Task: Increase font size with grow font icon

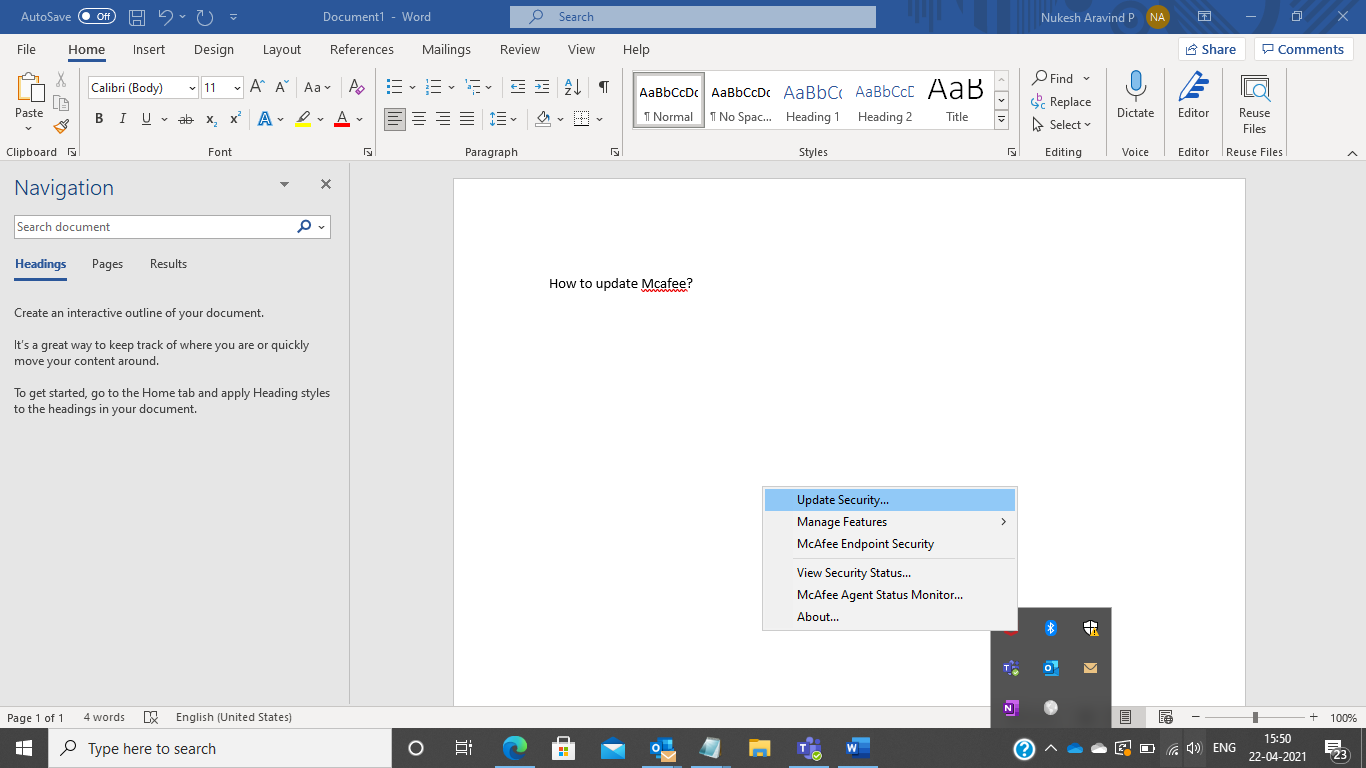Action: 257,87
